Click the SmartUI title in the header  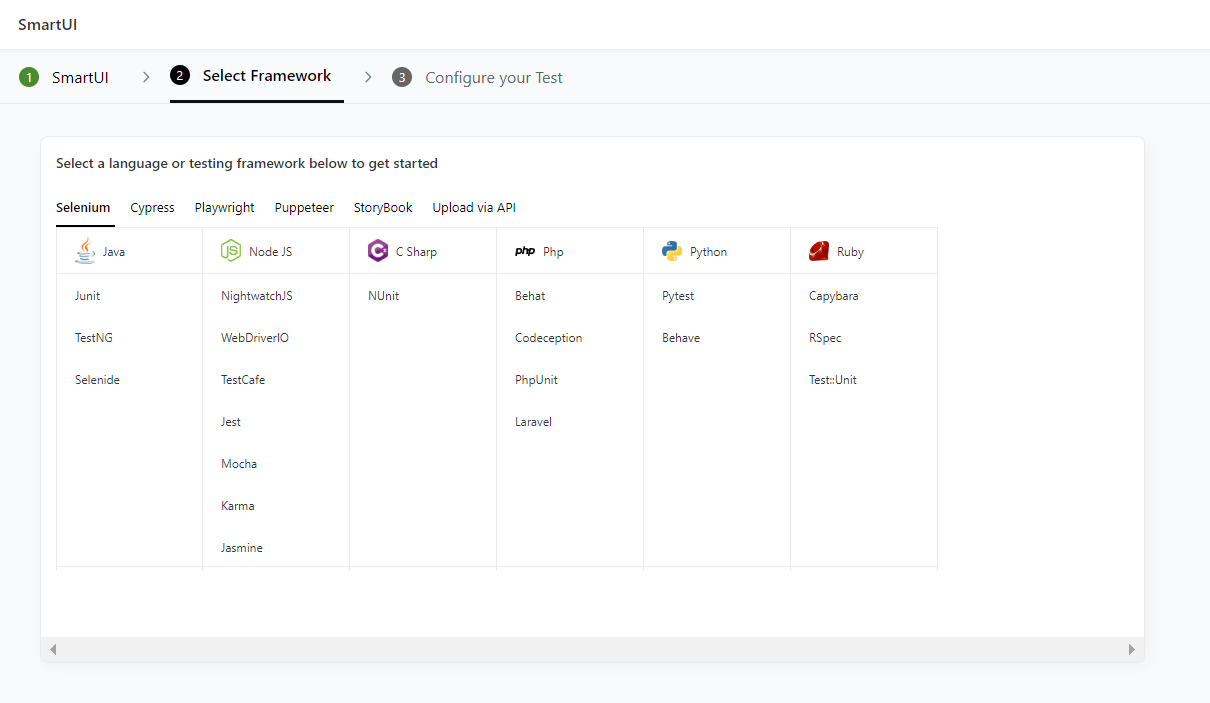(x=48, y=24)
